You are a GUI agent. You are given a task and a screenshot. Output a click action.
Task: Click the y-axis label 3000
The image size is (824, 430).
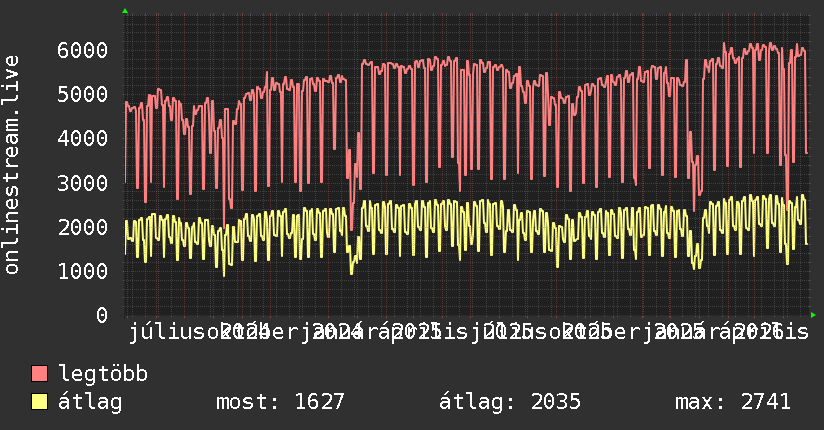[83, 183]
